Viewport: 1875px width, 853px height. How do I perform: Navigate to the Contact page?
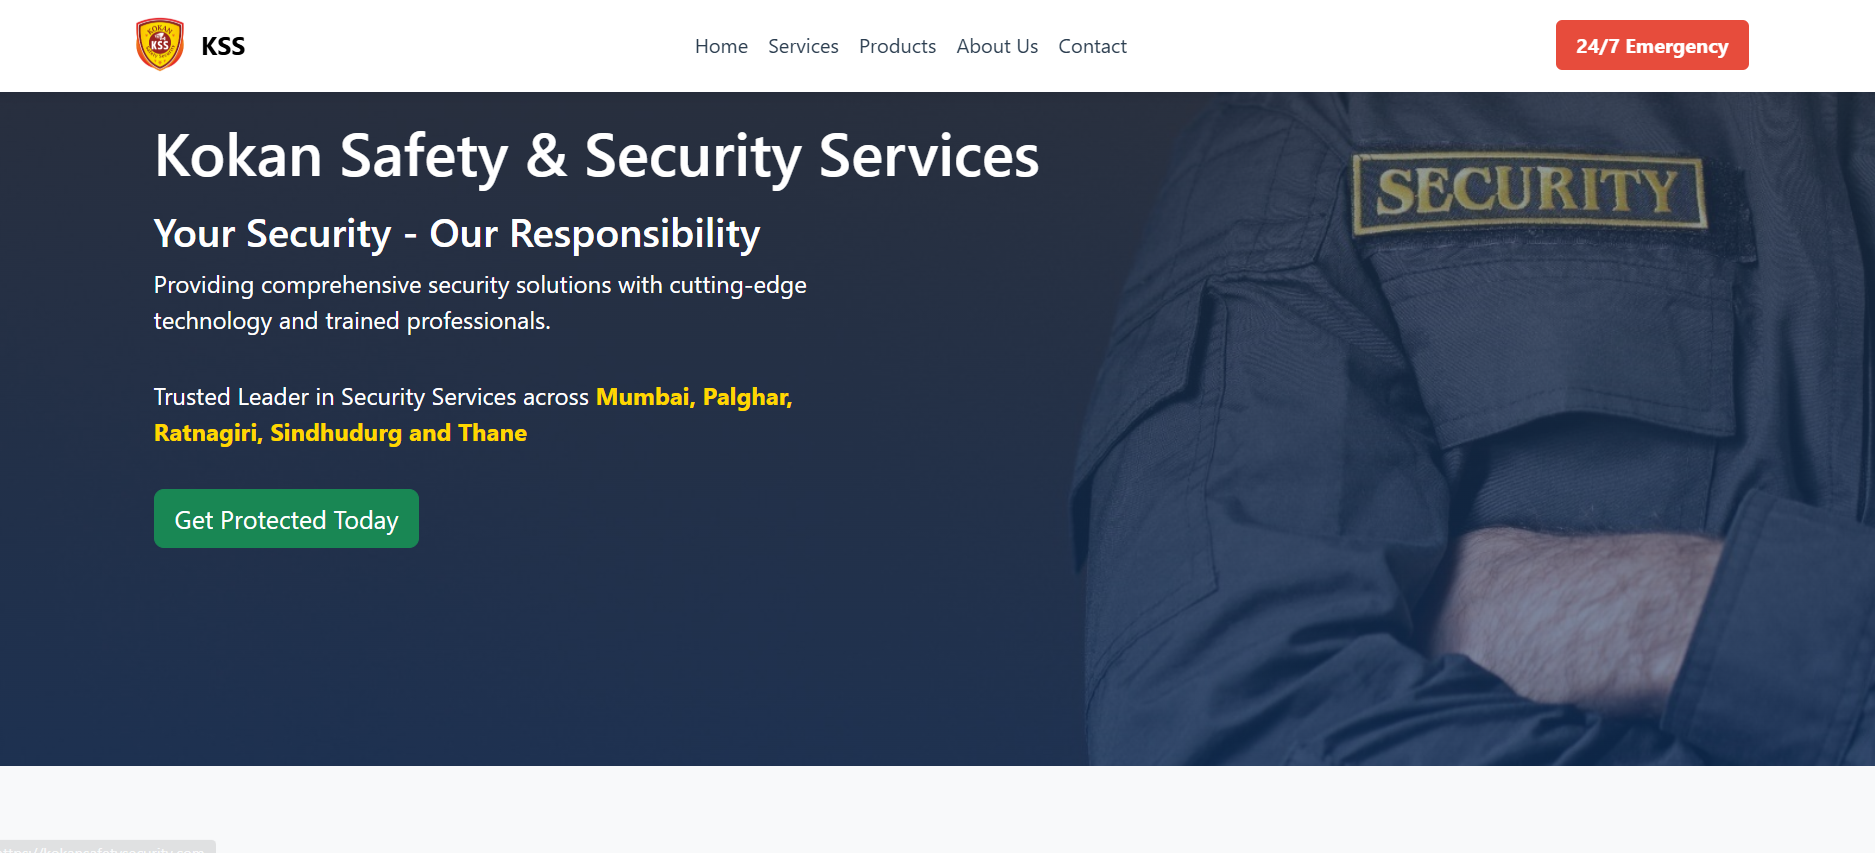1092,46
